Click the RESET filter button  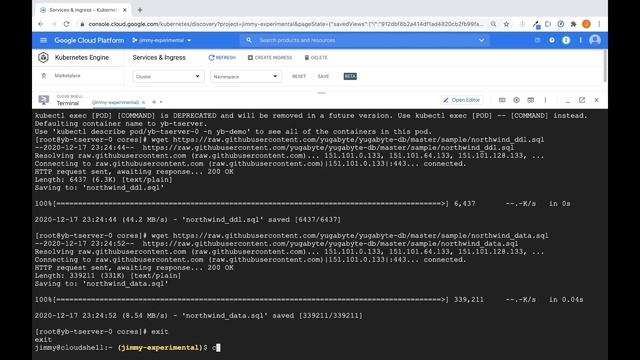point(299,76)
